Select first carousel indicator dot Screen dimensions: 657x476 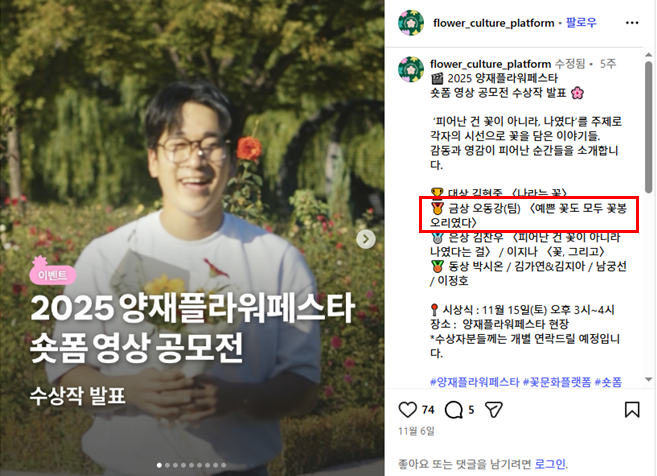click(159, 465)
